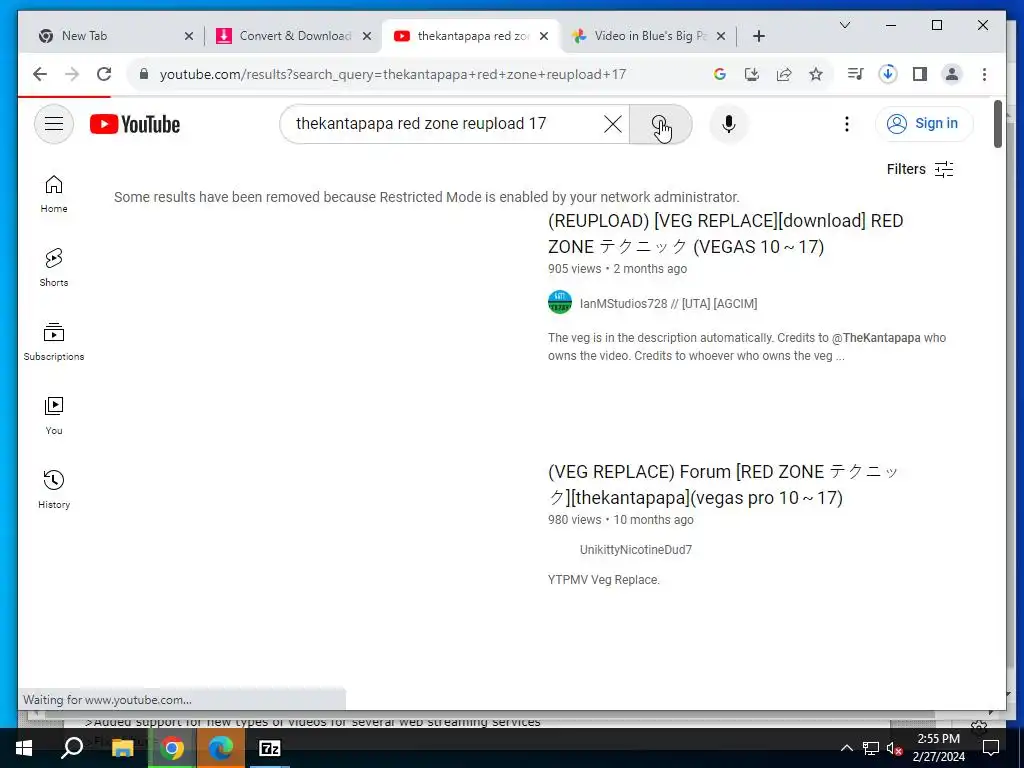Go back to previous page
The height and width of the screenshot is (768, 1024).
tap(40, 74)
